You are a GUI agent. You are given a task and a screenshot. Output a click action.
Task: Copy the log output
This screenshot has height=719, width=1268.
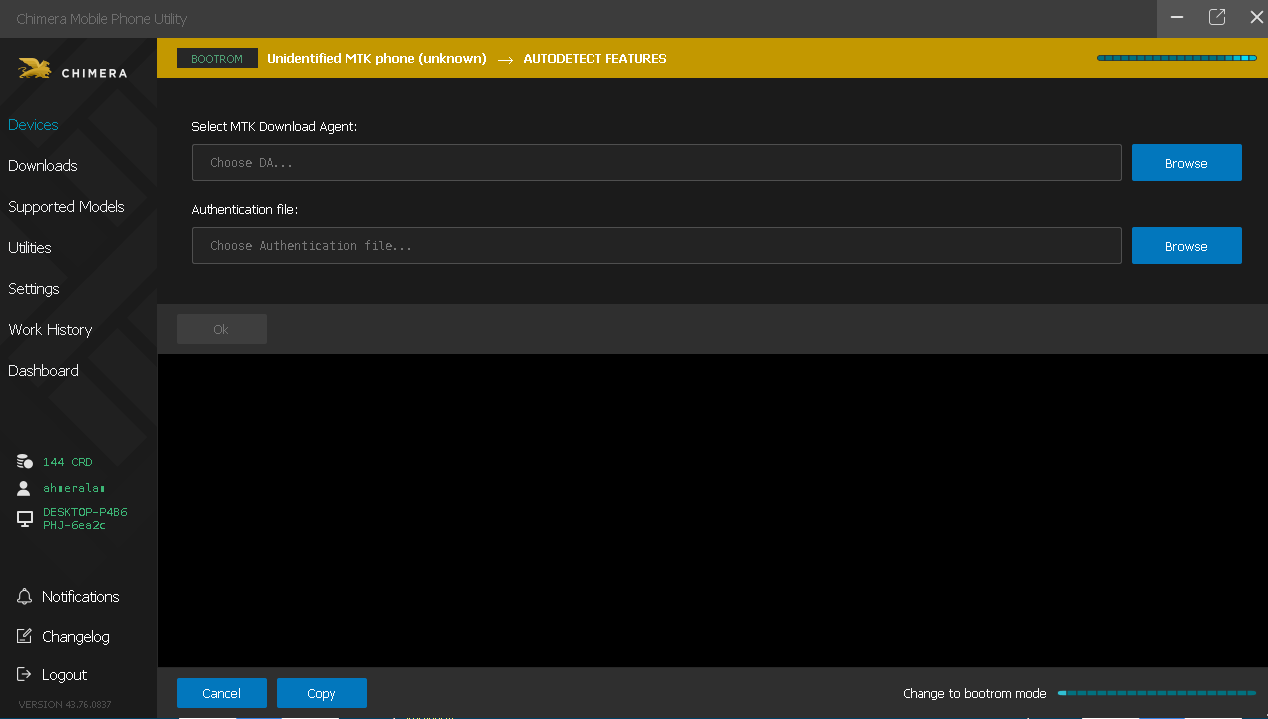tap(322, 693)
